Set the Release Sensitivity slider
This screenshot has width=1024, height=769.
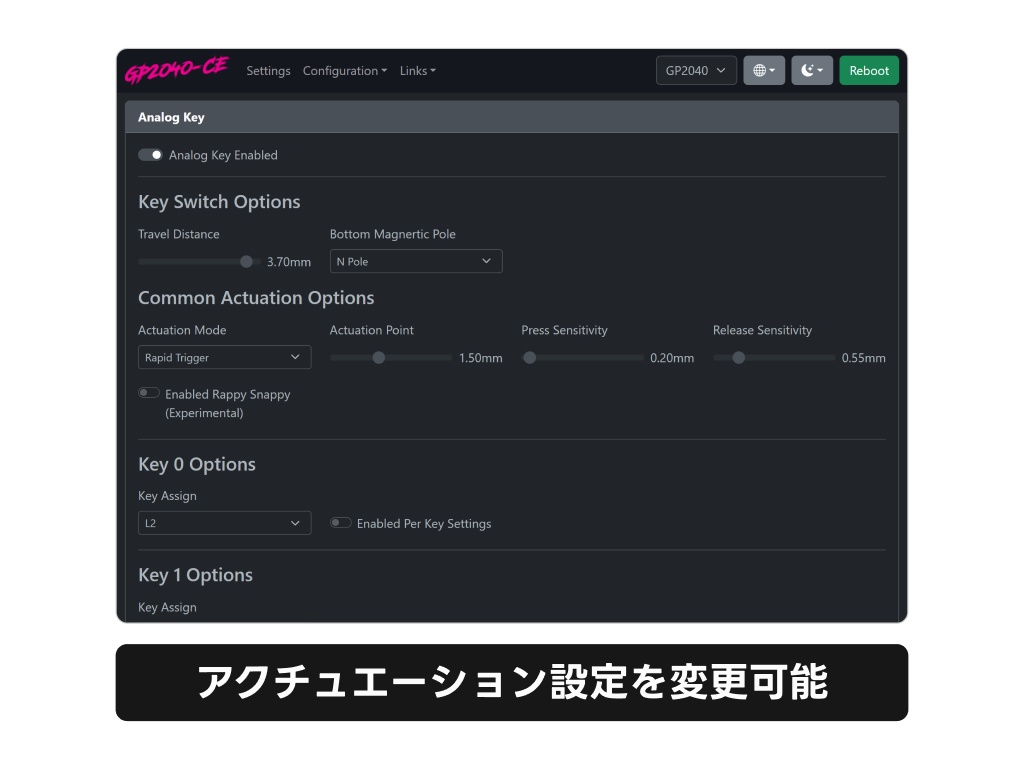click(738, 357)
